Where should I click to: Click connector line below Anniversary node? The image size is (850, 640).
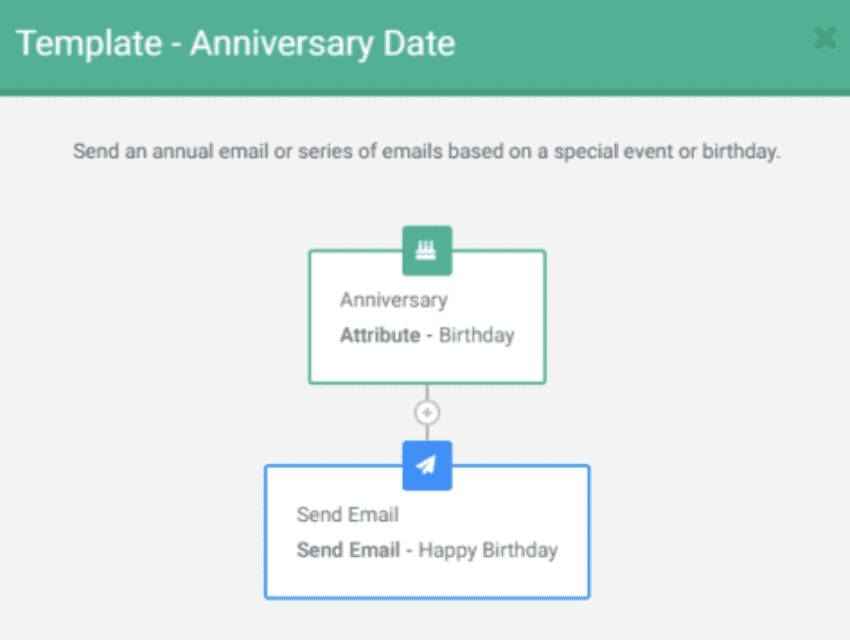pos(427,392)
